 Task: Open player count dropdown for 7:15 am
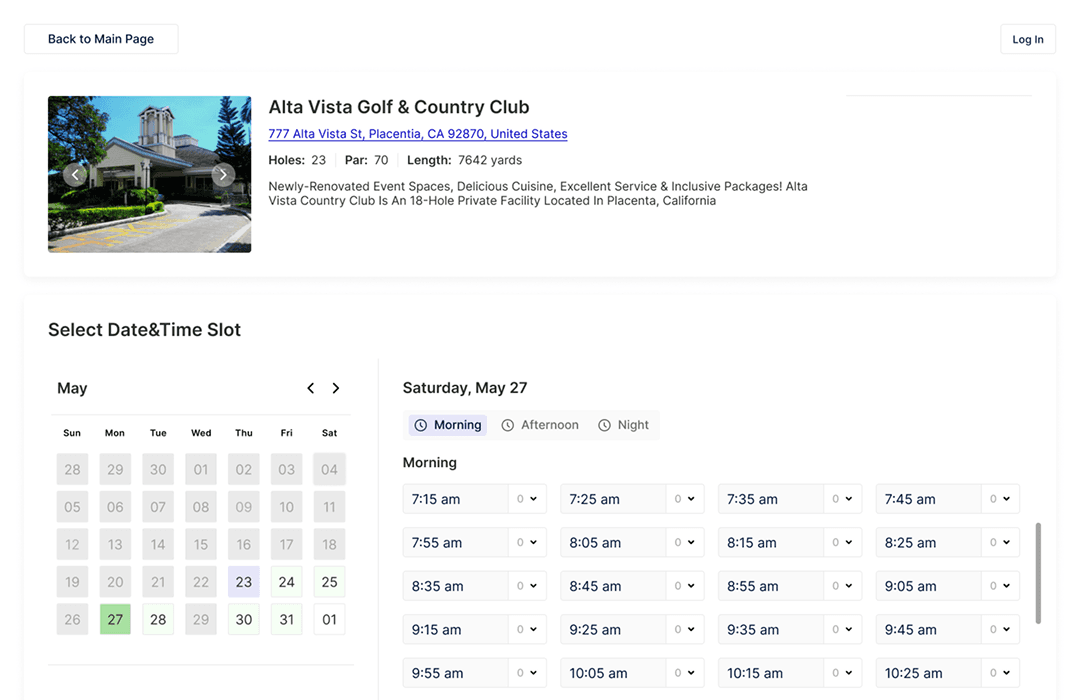click(527, 499)
